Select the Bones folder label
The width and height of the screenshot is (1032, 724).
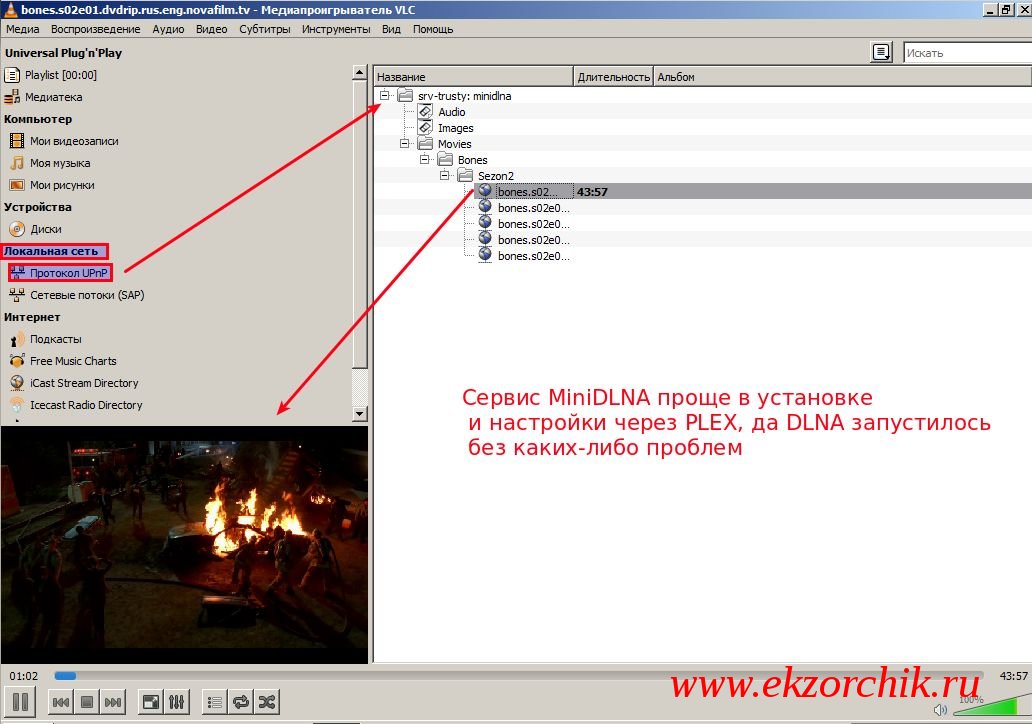pos(473,160)
